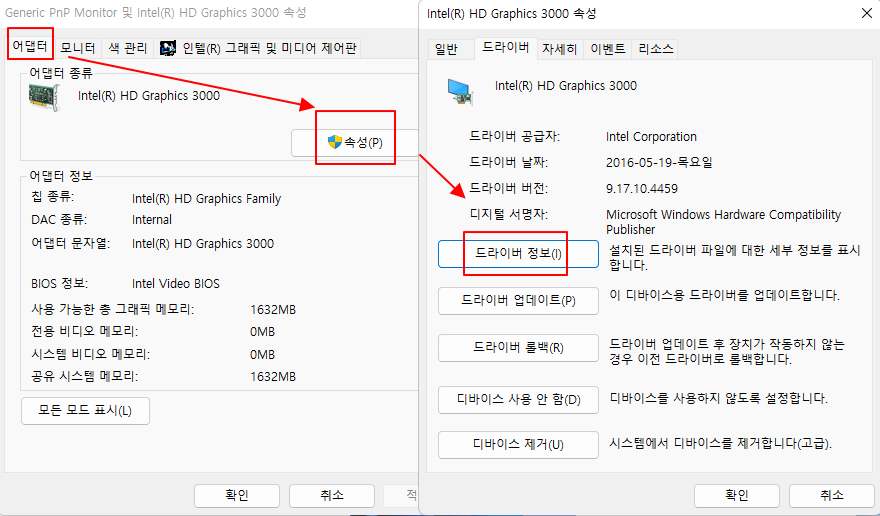Click the 칩 종류 label
Viewport: 880px width, 516px height.
coord(52,198)
